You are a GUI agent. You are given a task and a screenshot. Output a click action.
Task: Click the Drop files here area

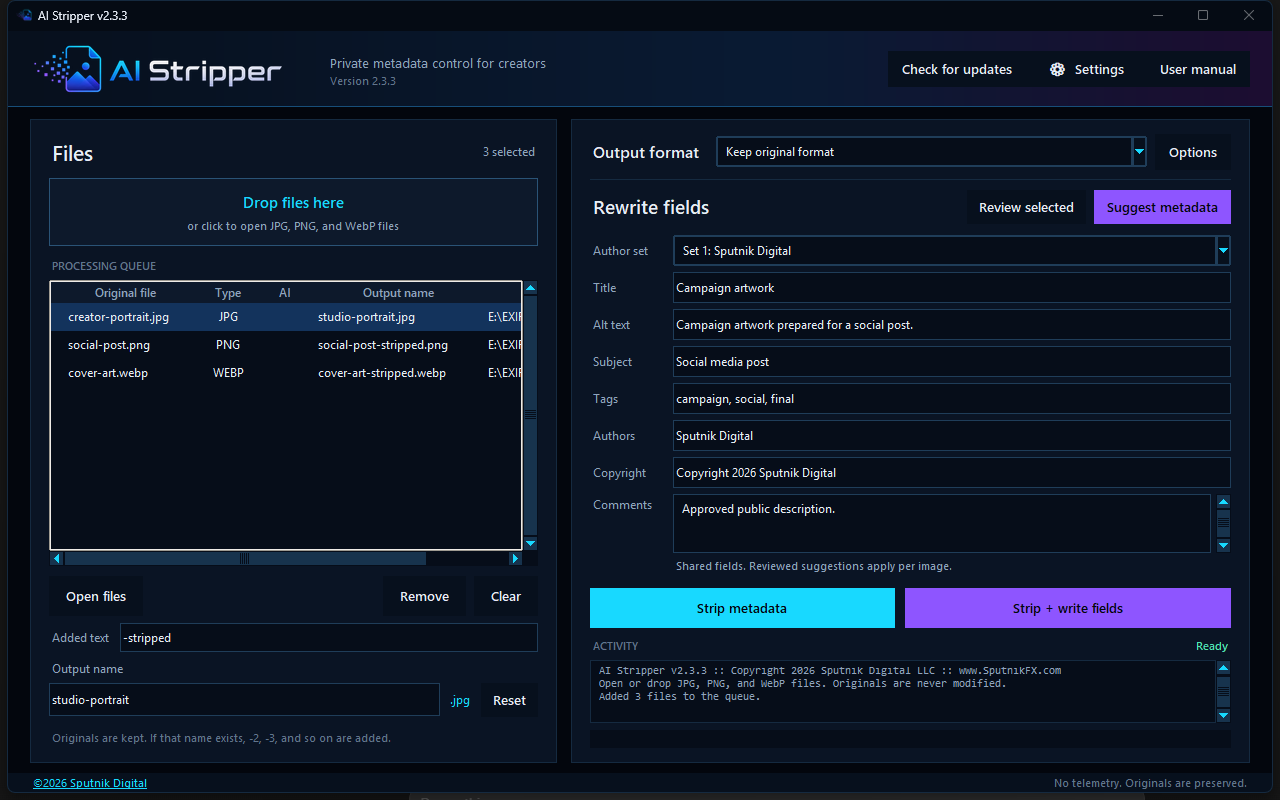(x=293, y=212)
